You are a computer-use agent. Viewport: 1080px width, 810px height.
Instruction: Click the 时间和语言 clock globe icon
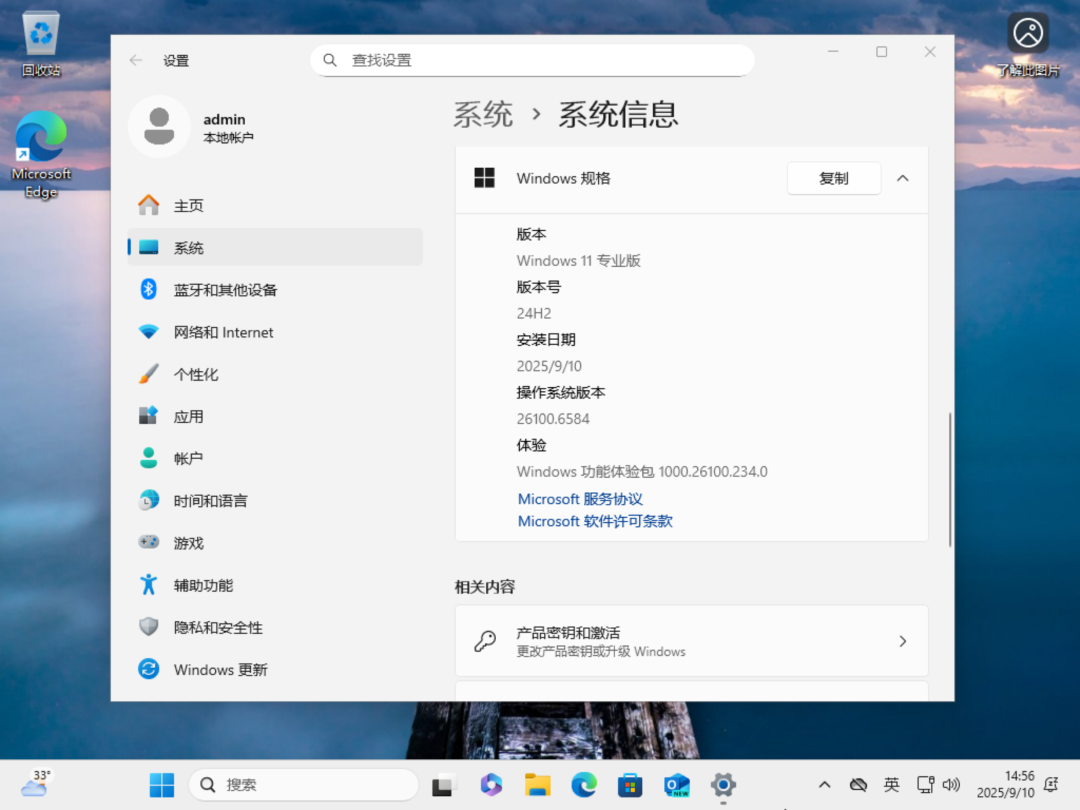[148, 500]
